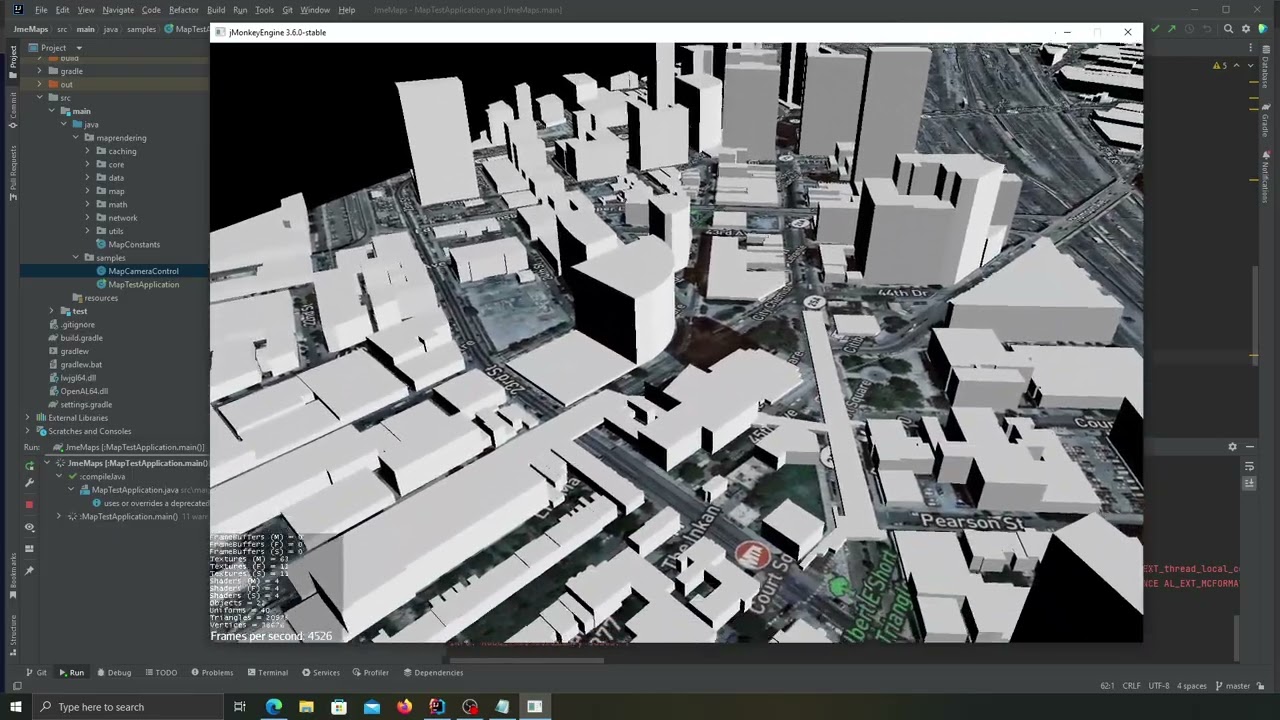Image resolution: width=1280 pixels, height=720 pixels.
Task: Toggle soft-wrap in the console output
Action: (1250, 467)
